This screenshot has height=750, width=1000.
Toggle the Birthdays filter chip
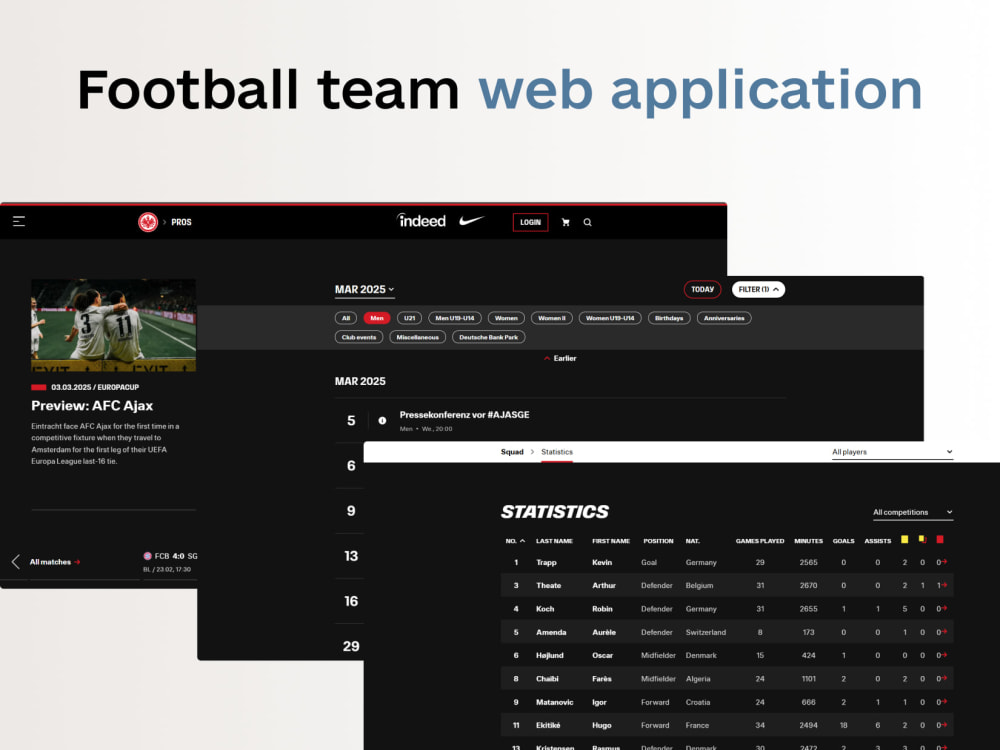pos(669,318)
